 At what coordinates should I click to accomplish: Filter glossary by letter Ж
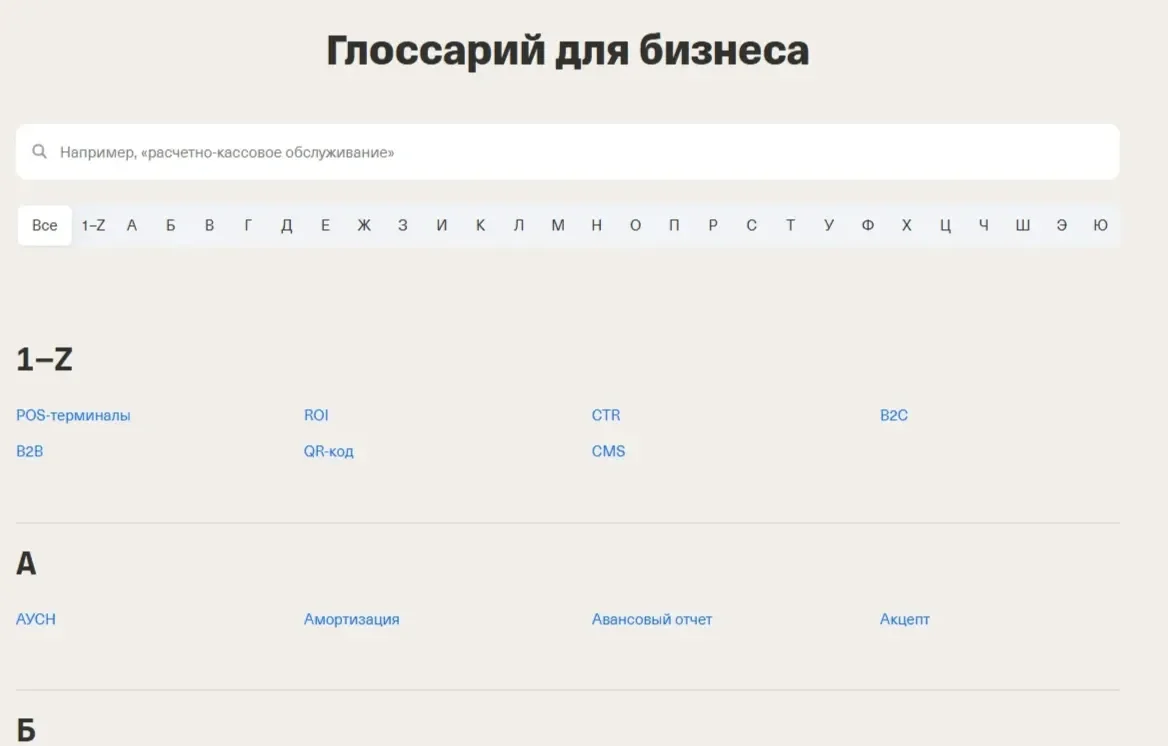[364, 225]
